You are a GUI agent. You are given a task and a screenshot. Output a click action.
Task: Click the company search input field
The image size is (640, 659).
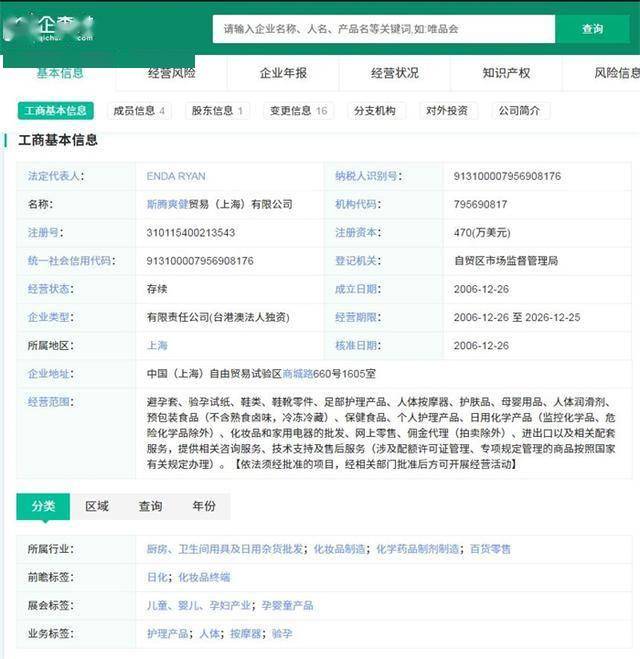pos(383,29)
